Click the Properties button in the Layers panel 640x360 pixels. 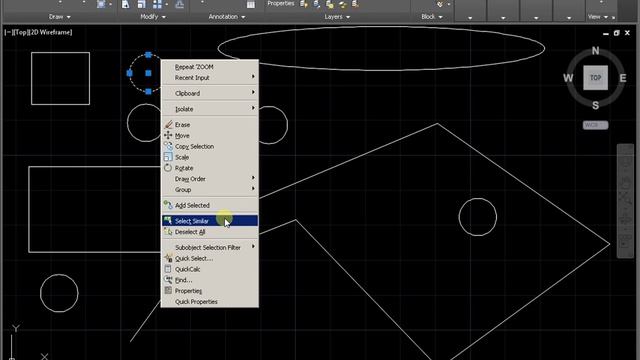coord(280,4)
